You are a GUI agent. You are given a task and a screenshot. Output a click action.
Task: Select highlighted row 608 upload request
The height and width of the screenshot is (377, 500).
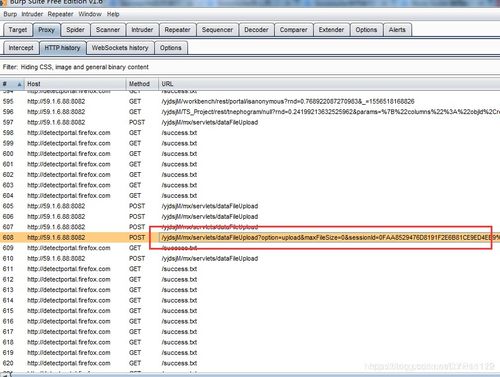coord(250,238)
